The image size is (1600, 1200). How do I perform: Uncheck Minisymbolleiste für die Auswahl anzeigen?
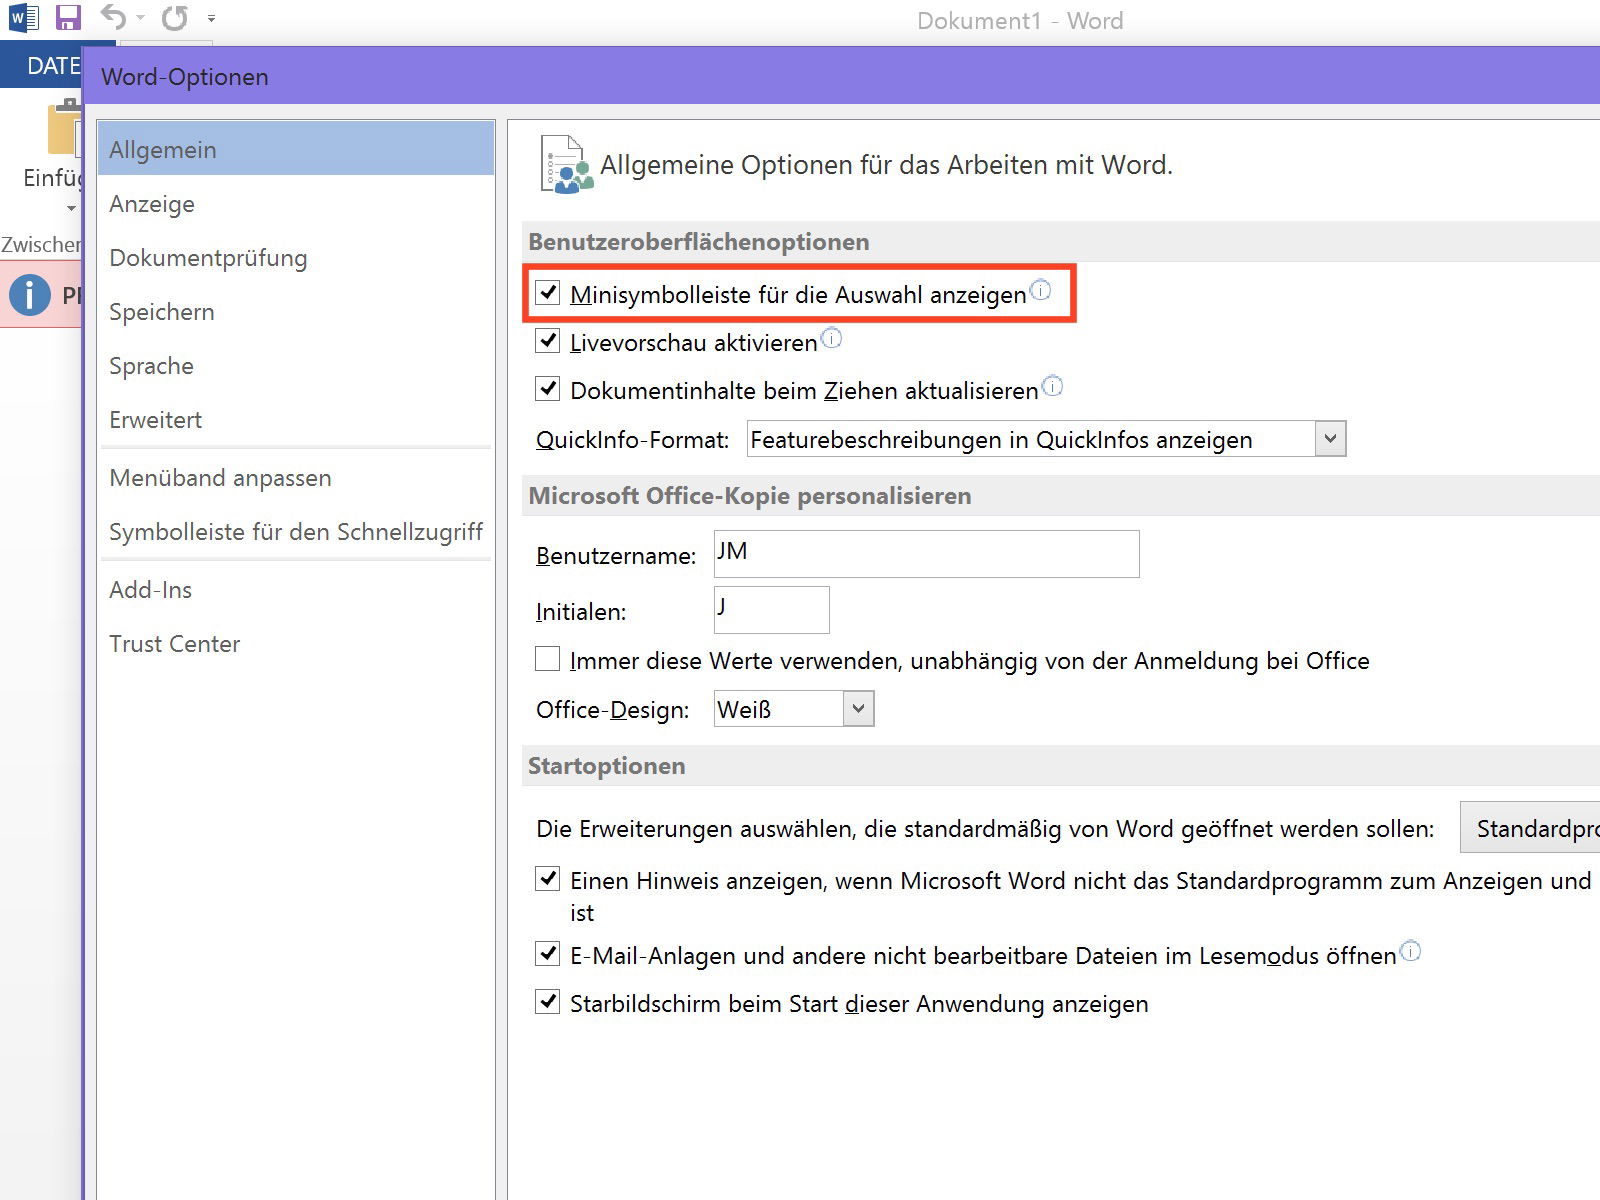(548, 293)
